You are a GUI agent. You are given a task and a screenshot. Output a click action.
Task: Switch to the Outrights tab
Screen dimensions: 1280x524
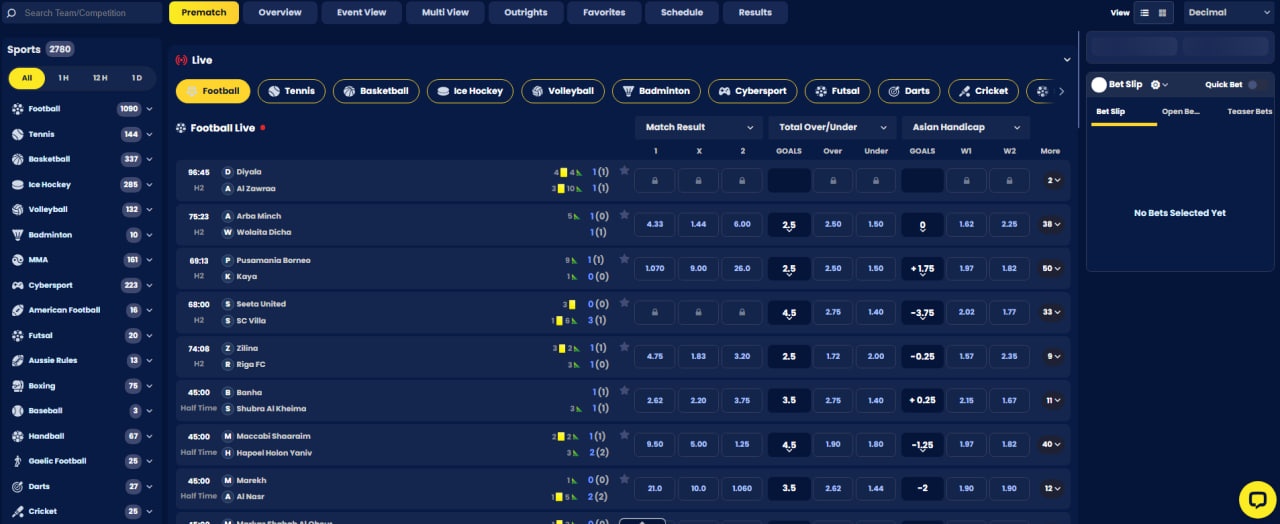tap(526, 13)
